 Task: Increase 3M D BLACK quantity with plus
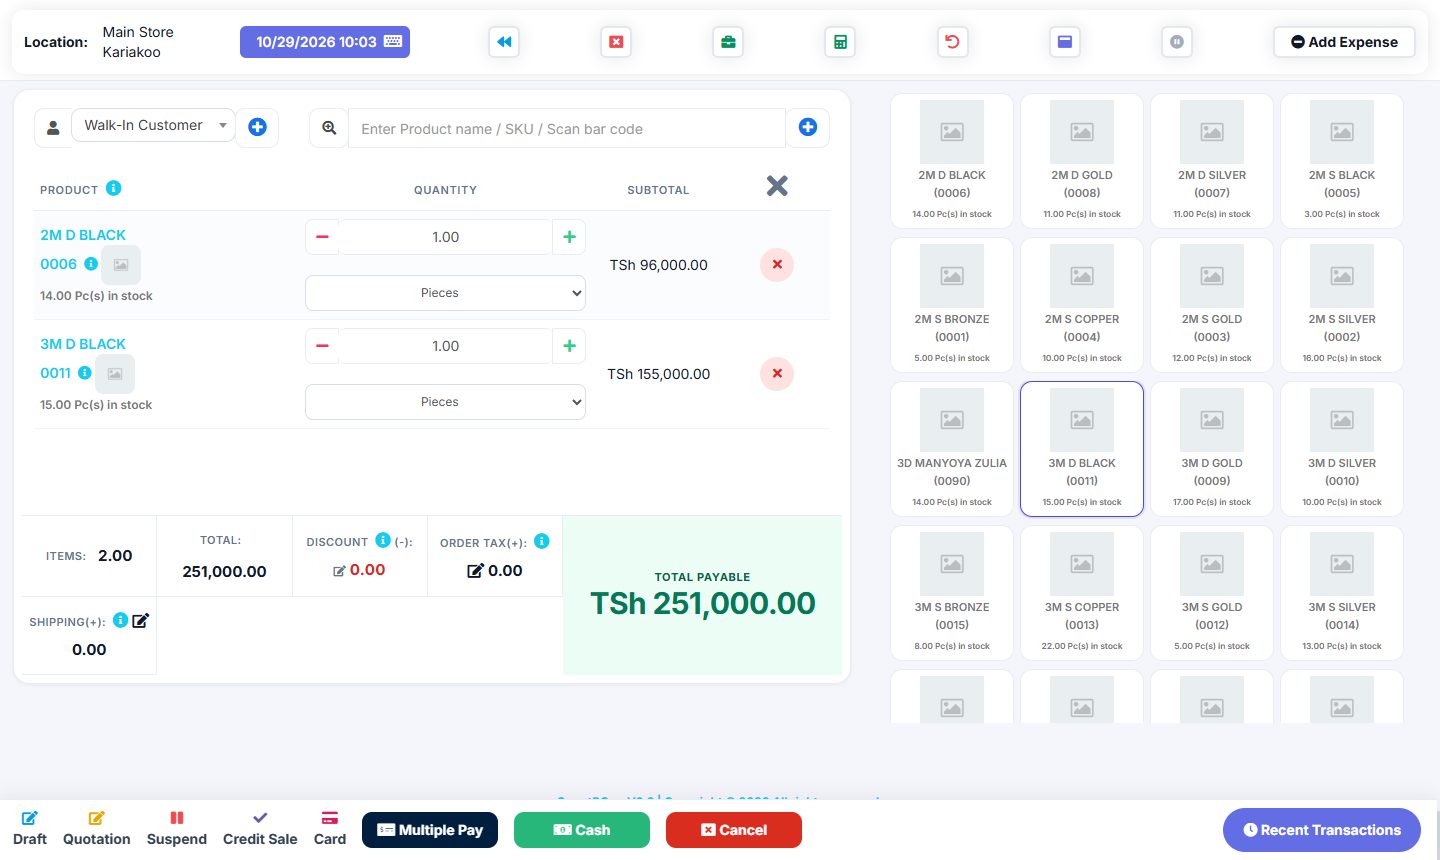coord(569,346)
